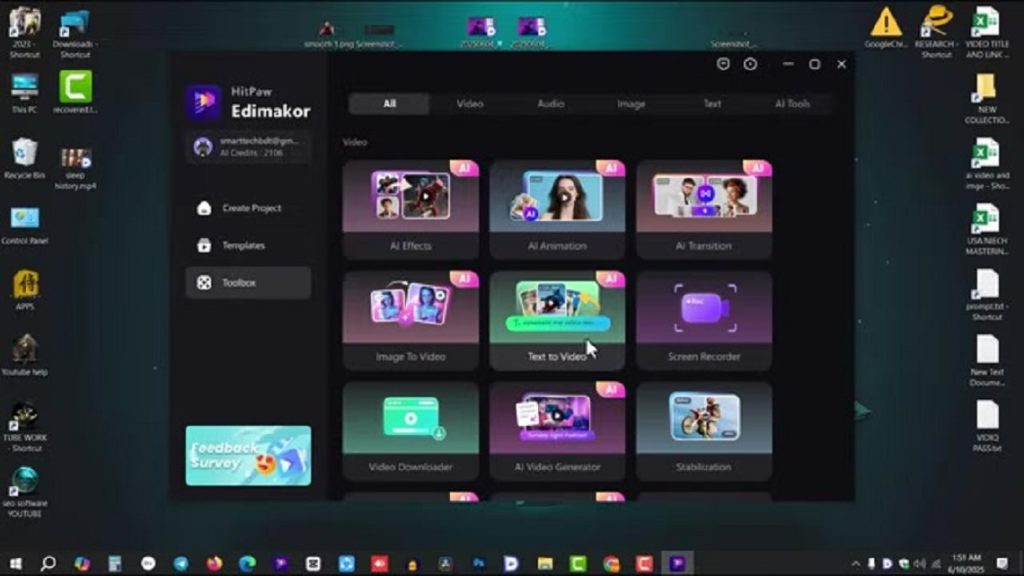The height and width of the screenshot is (576, 1024).
Task: Select the New Text Document desktop file
Action: point(987,360)
